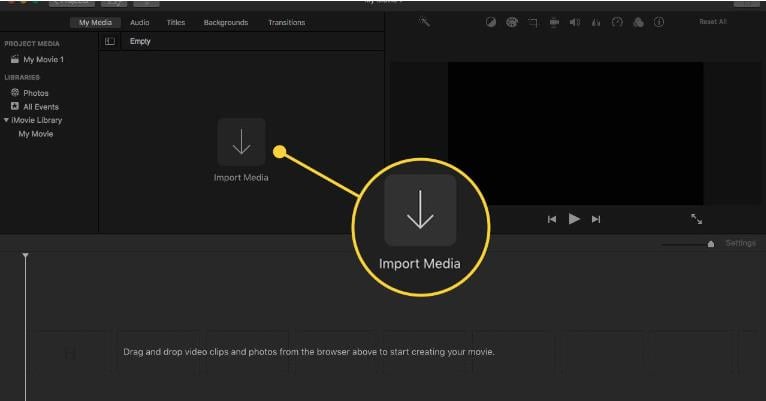Open the Transitions tab
This screenshot has width=766, height=401.
tap(286, 22)
